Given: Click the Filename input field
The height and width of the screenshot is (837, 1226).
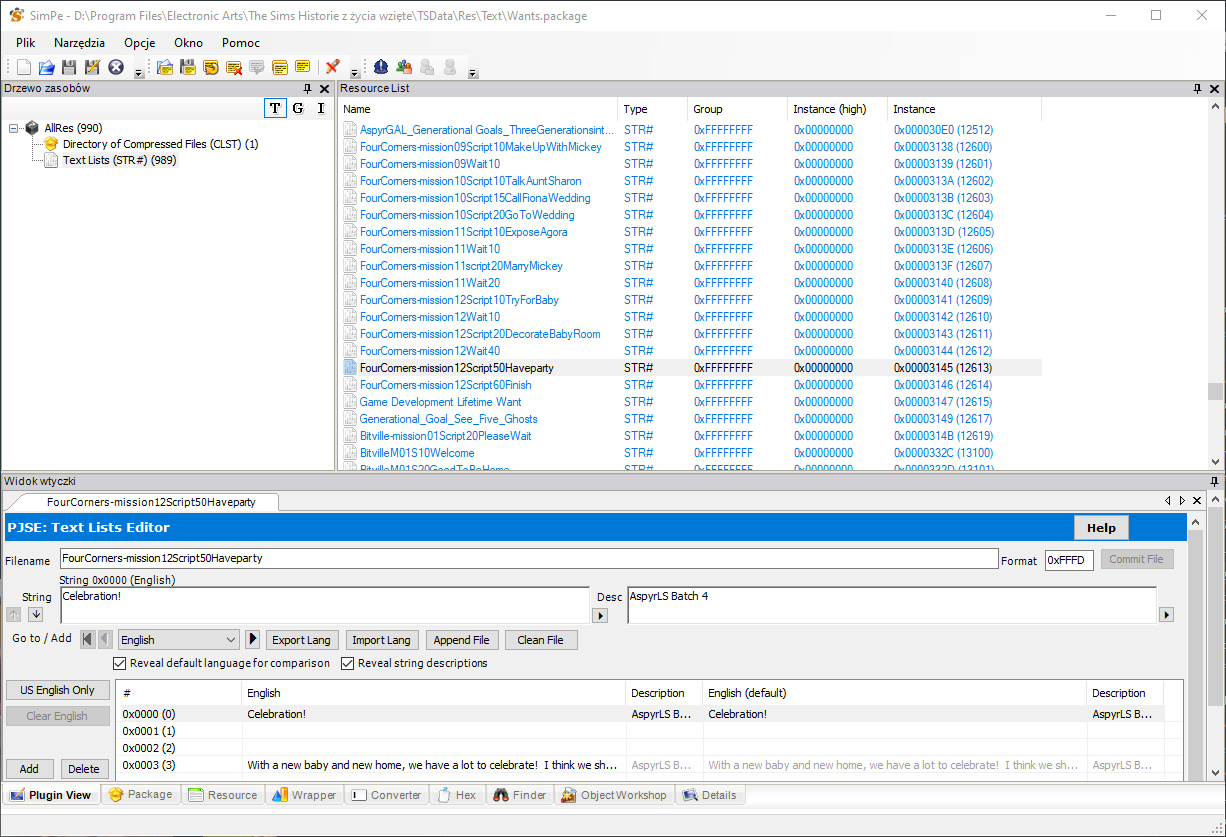Looking at the screenshot, I should pos(528,558).
